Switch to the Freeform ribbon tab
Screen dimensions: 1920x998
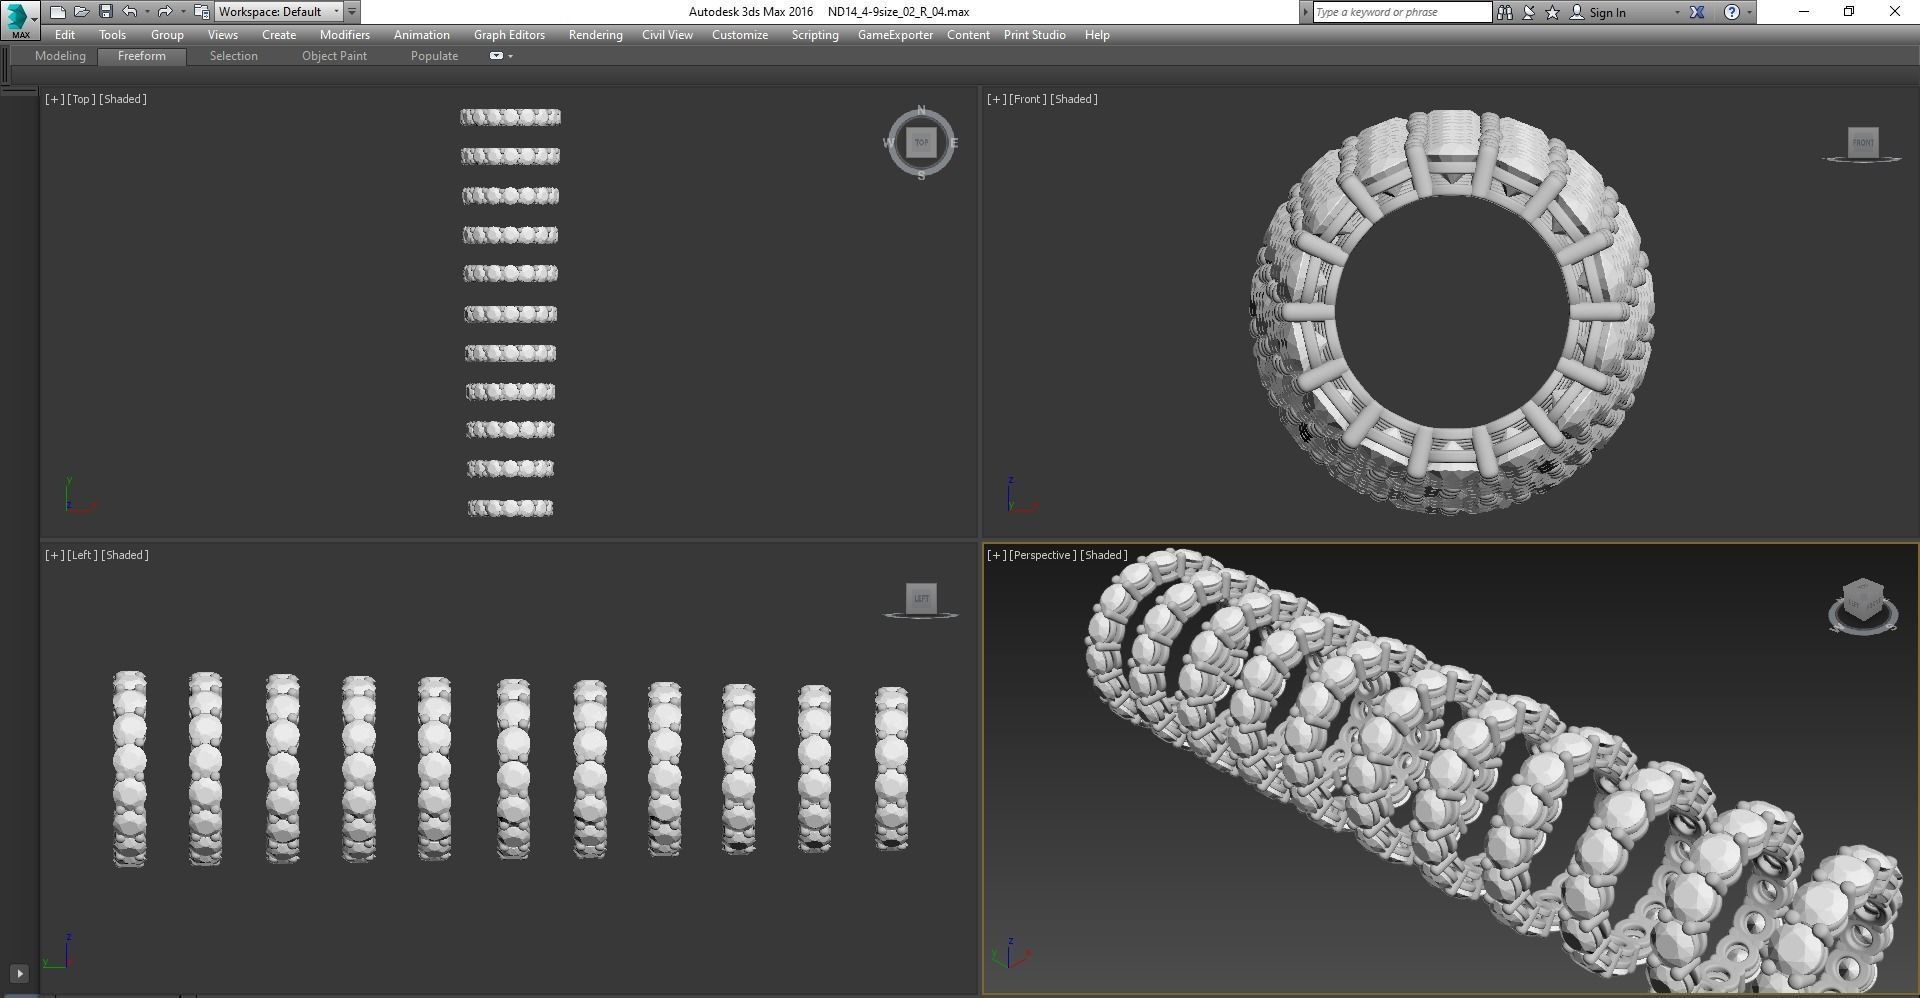pyautogui.click(x=142, y=56)
